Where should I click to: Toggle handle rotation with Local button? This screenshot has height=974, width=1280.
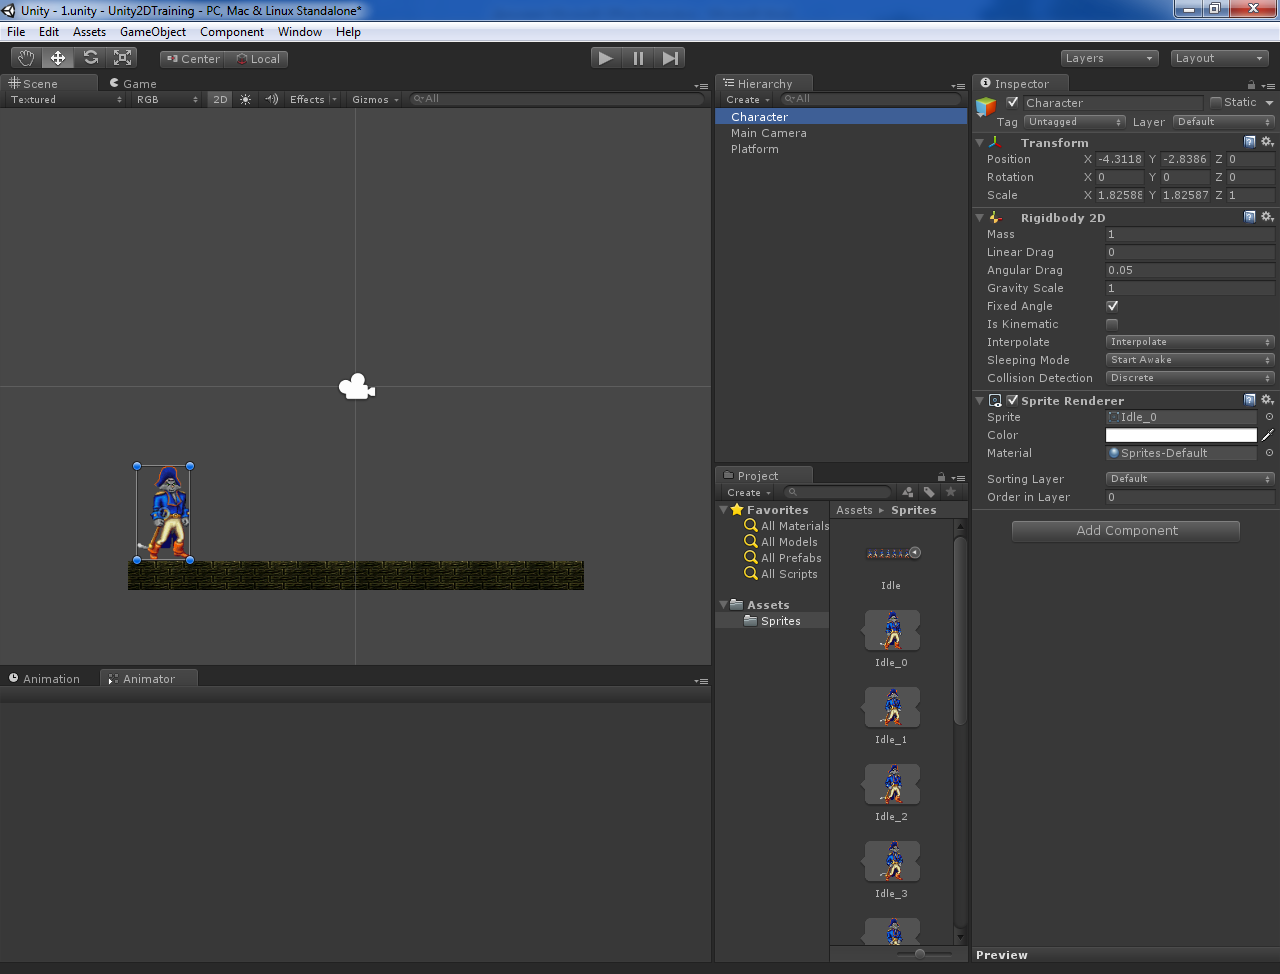click(x=257, y=59)
